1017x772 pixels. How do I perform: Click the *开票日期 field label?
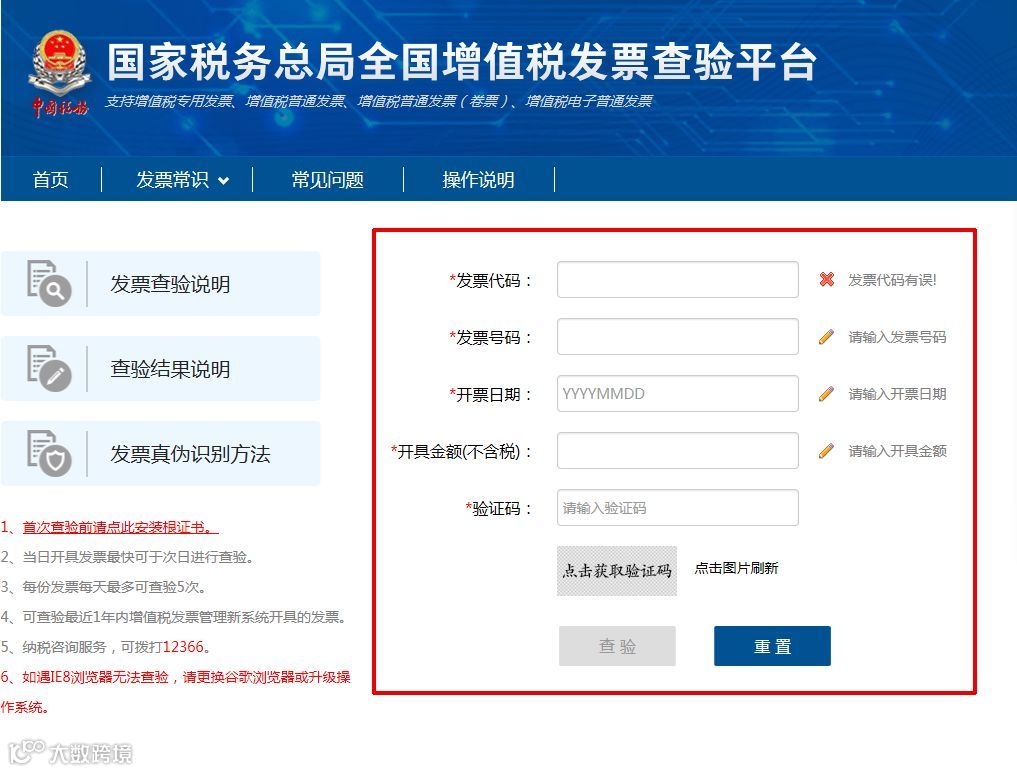491,395
